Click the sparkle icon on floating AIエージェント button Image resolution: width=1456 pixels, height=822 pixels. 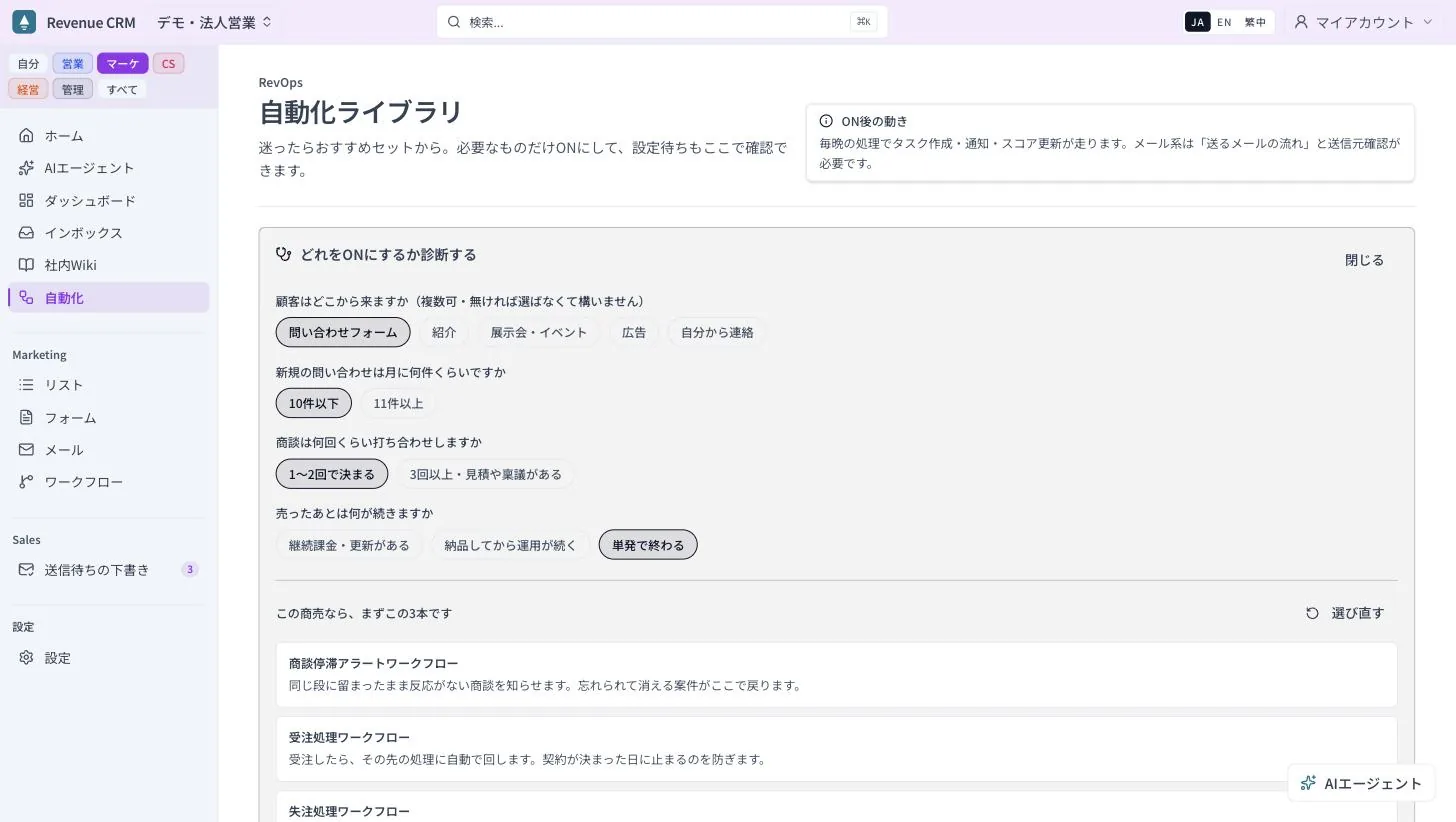click(x=1308, y=783)
